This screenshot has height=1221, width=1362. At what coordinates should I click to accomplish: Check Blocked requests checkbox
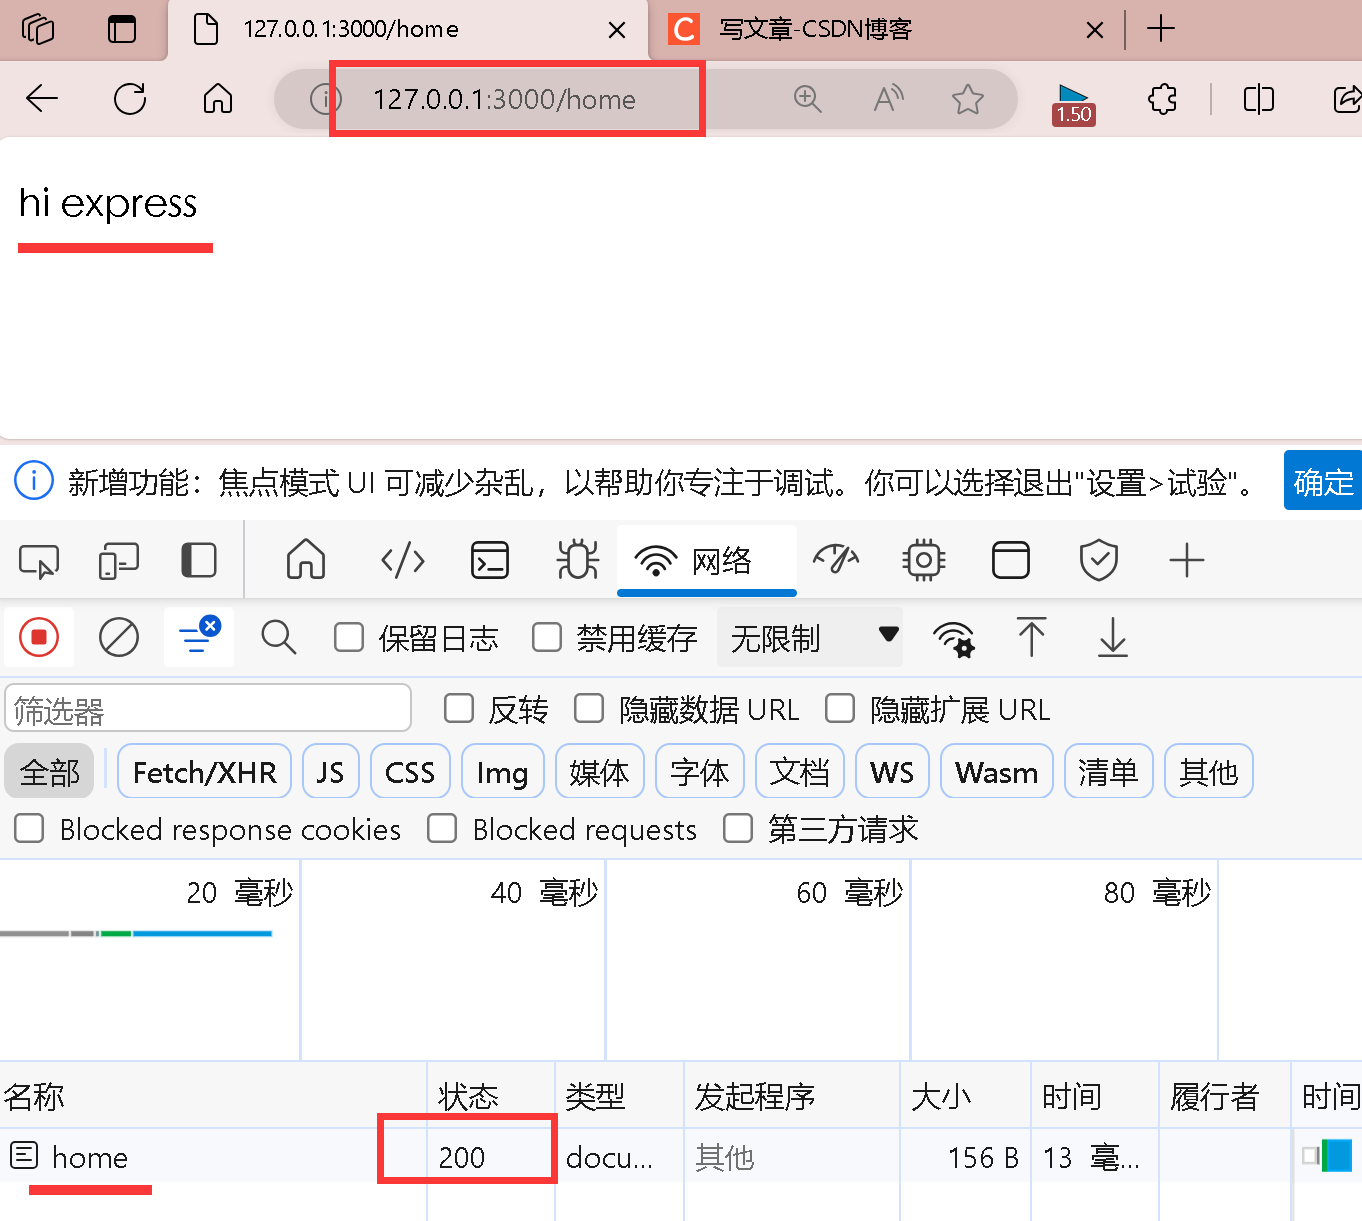click(442, 828)
